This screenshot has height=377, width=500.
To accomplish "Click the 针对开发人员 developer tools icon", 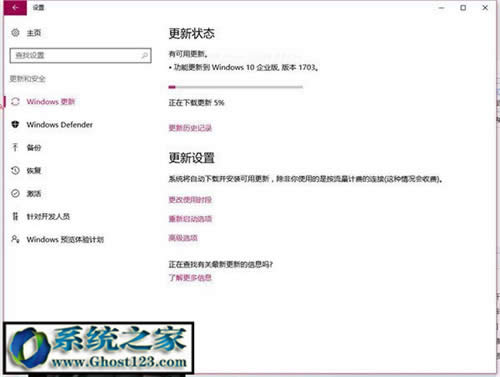I will point(15,216).
